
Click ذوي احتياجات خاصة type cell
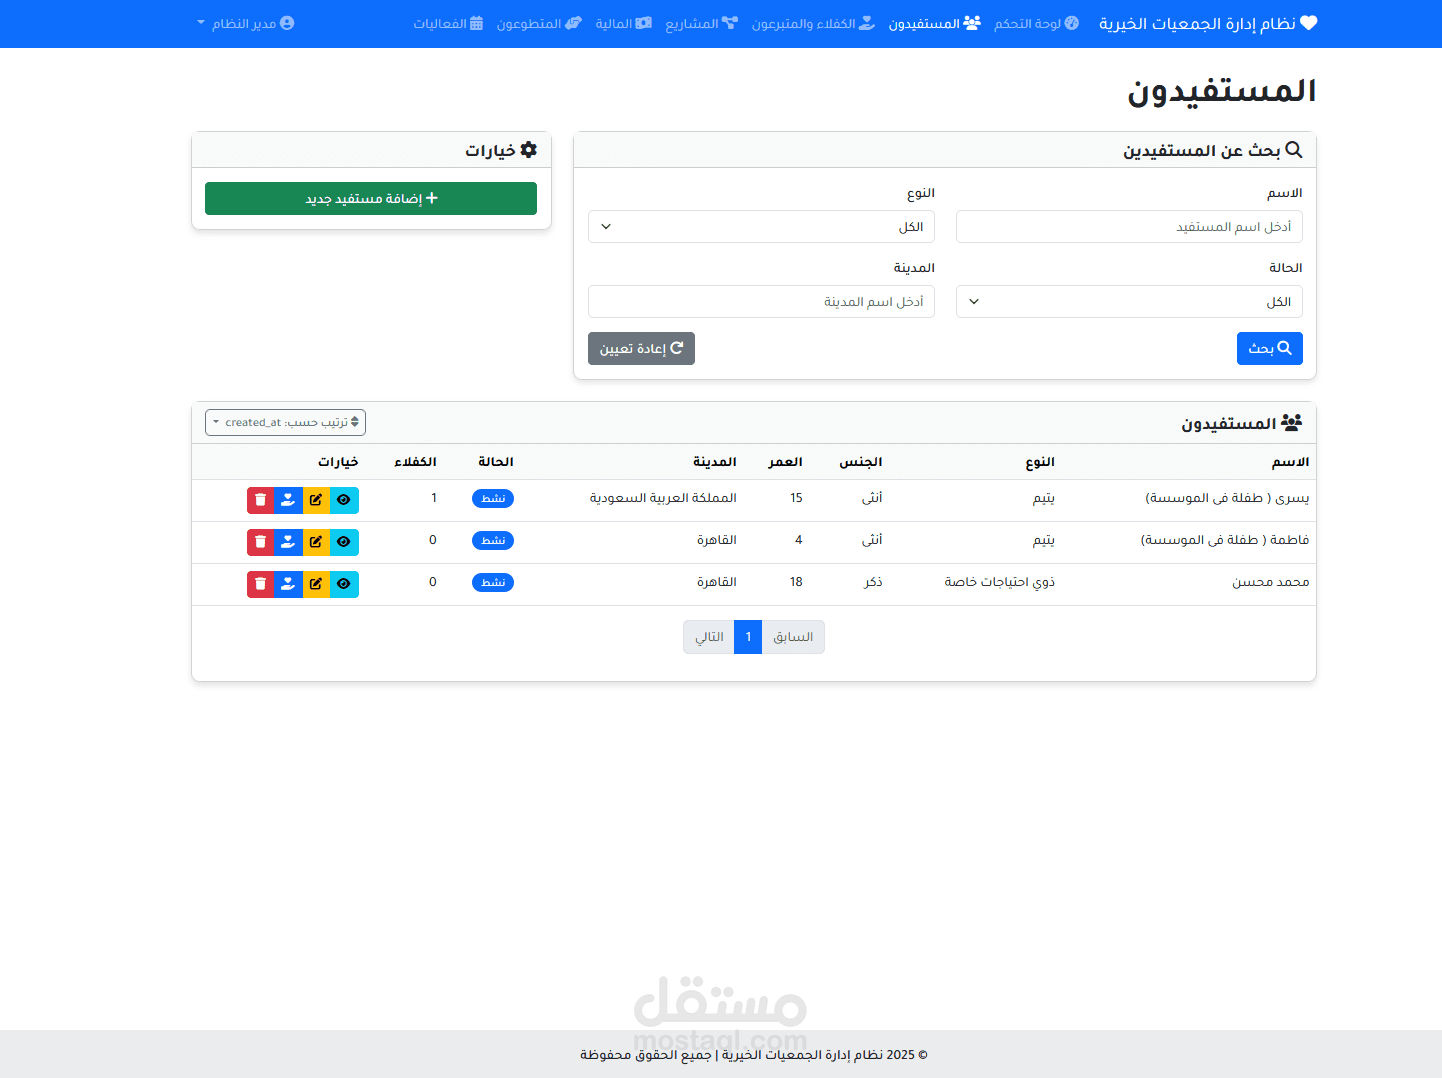pyautogui.click(x=1000, y=582)
